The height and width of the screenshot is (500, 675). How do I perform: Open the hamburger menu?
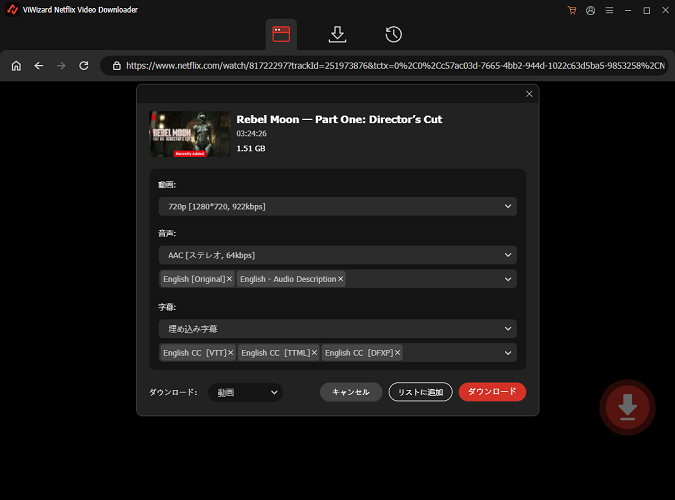[x=609, y=10]
